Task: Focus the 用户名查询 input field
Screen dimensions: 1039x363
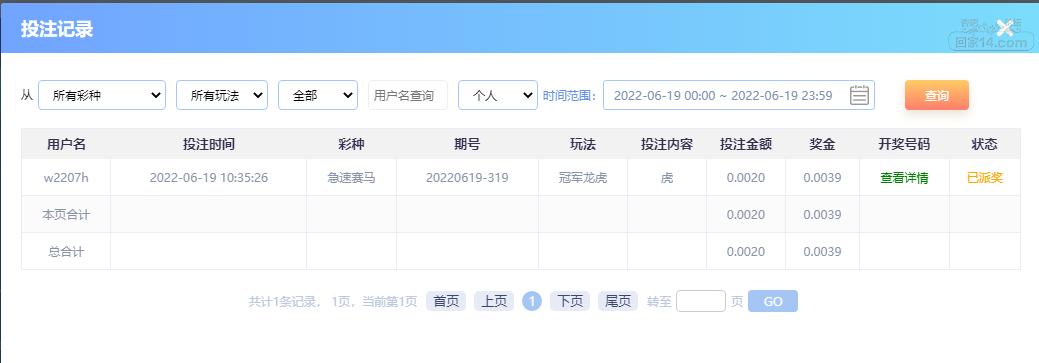Action: click(x=408, y=95)
